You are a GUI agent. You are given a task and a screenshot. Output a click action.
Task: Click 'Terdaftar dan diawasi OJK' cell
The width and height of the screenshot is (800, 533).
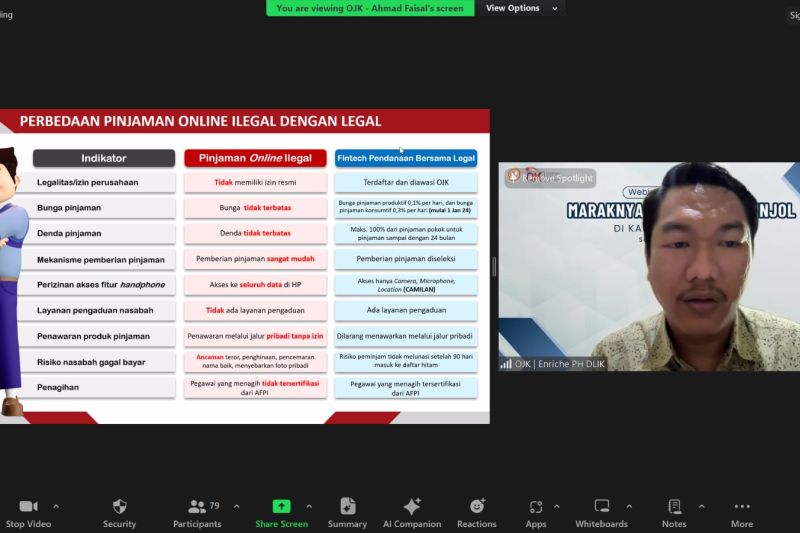point(406,182)
